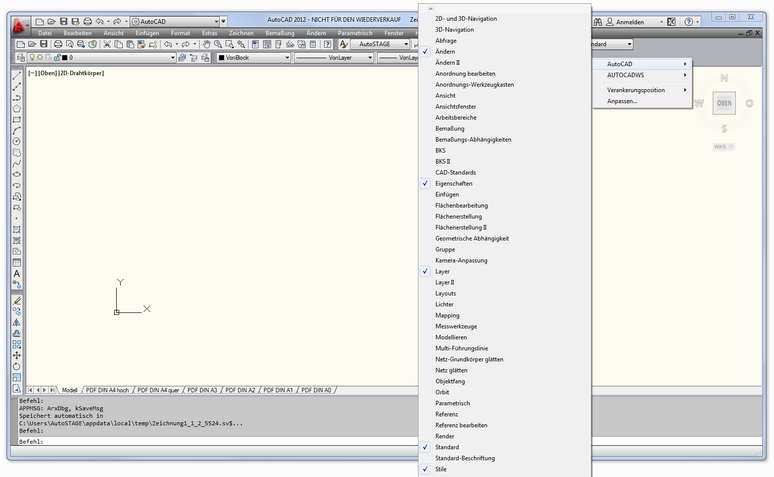Screen dimensions: 774x477
Task: Click Anpassen... in the context menu
Action: tap(622, 101)
